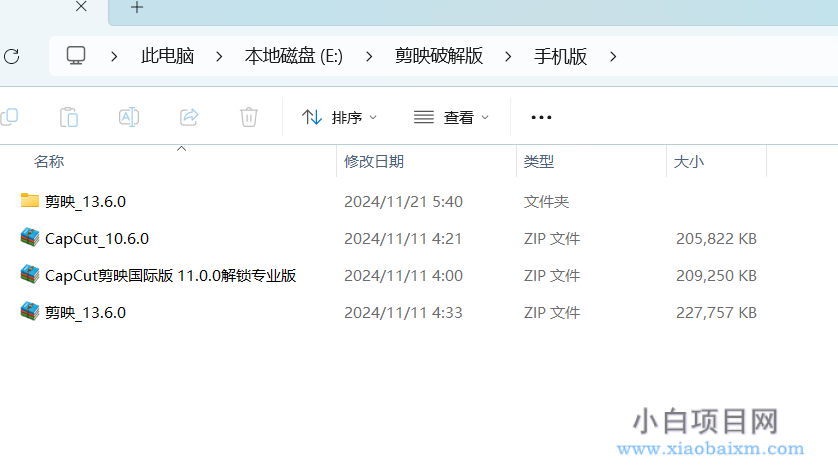Expand chevron after 手机版 breadcrumb
Image resolution: width=838 pixels, height=470 pixels.
tap(613, 56)
